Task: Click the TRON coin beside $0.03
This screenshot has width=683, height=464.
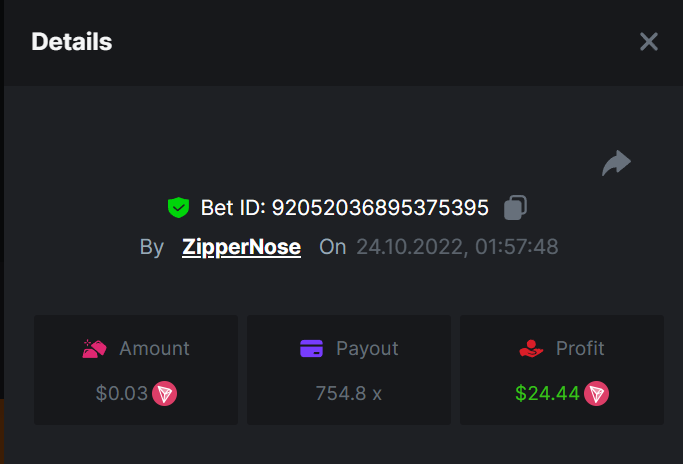Action: 165,393
